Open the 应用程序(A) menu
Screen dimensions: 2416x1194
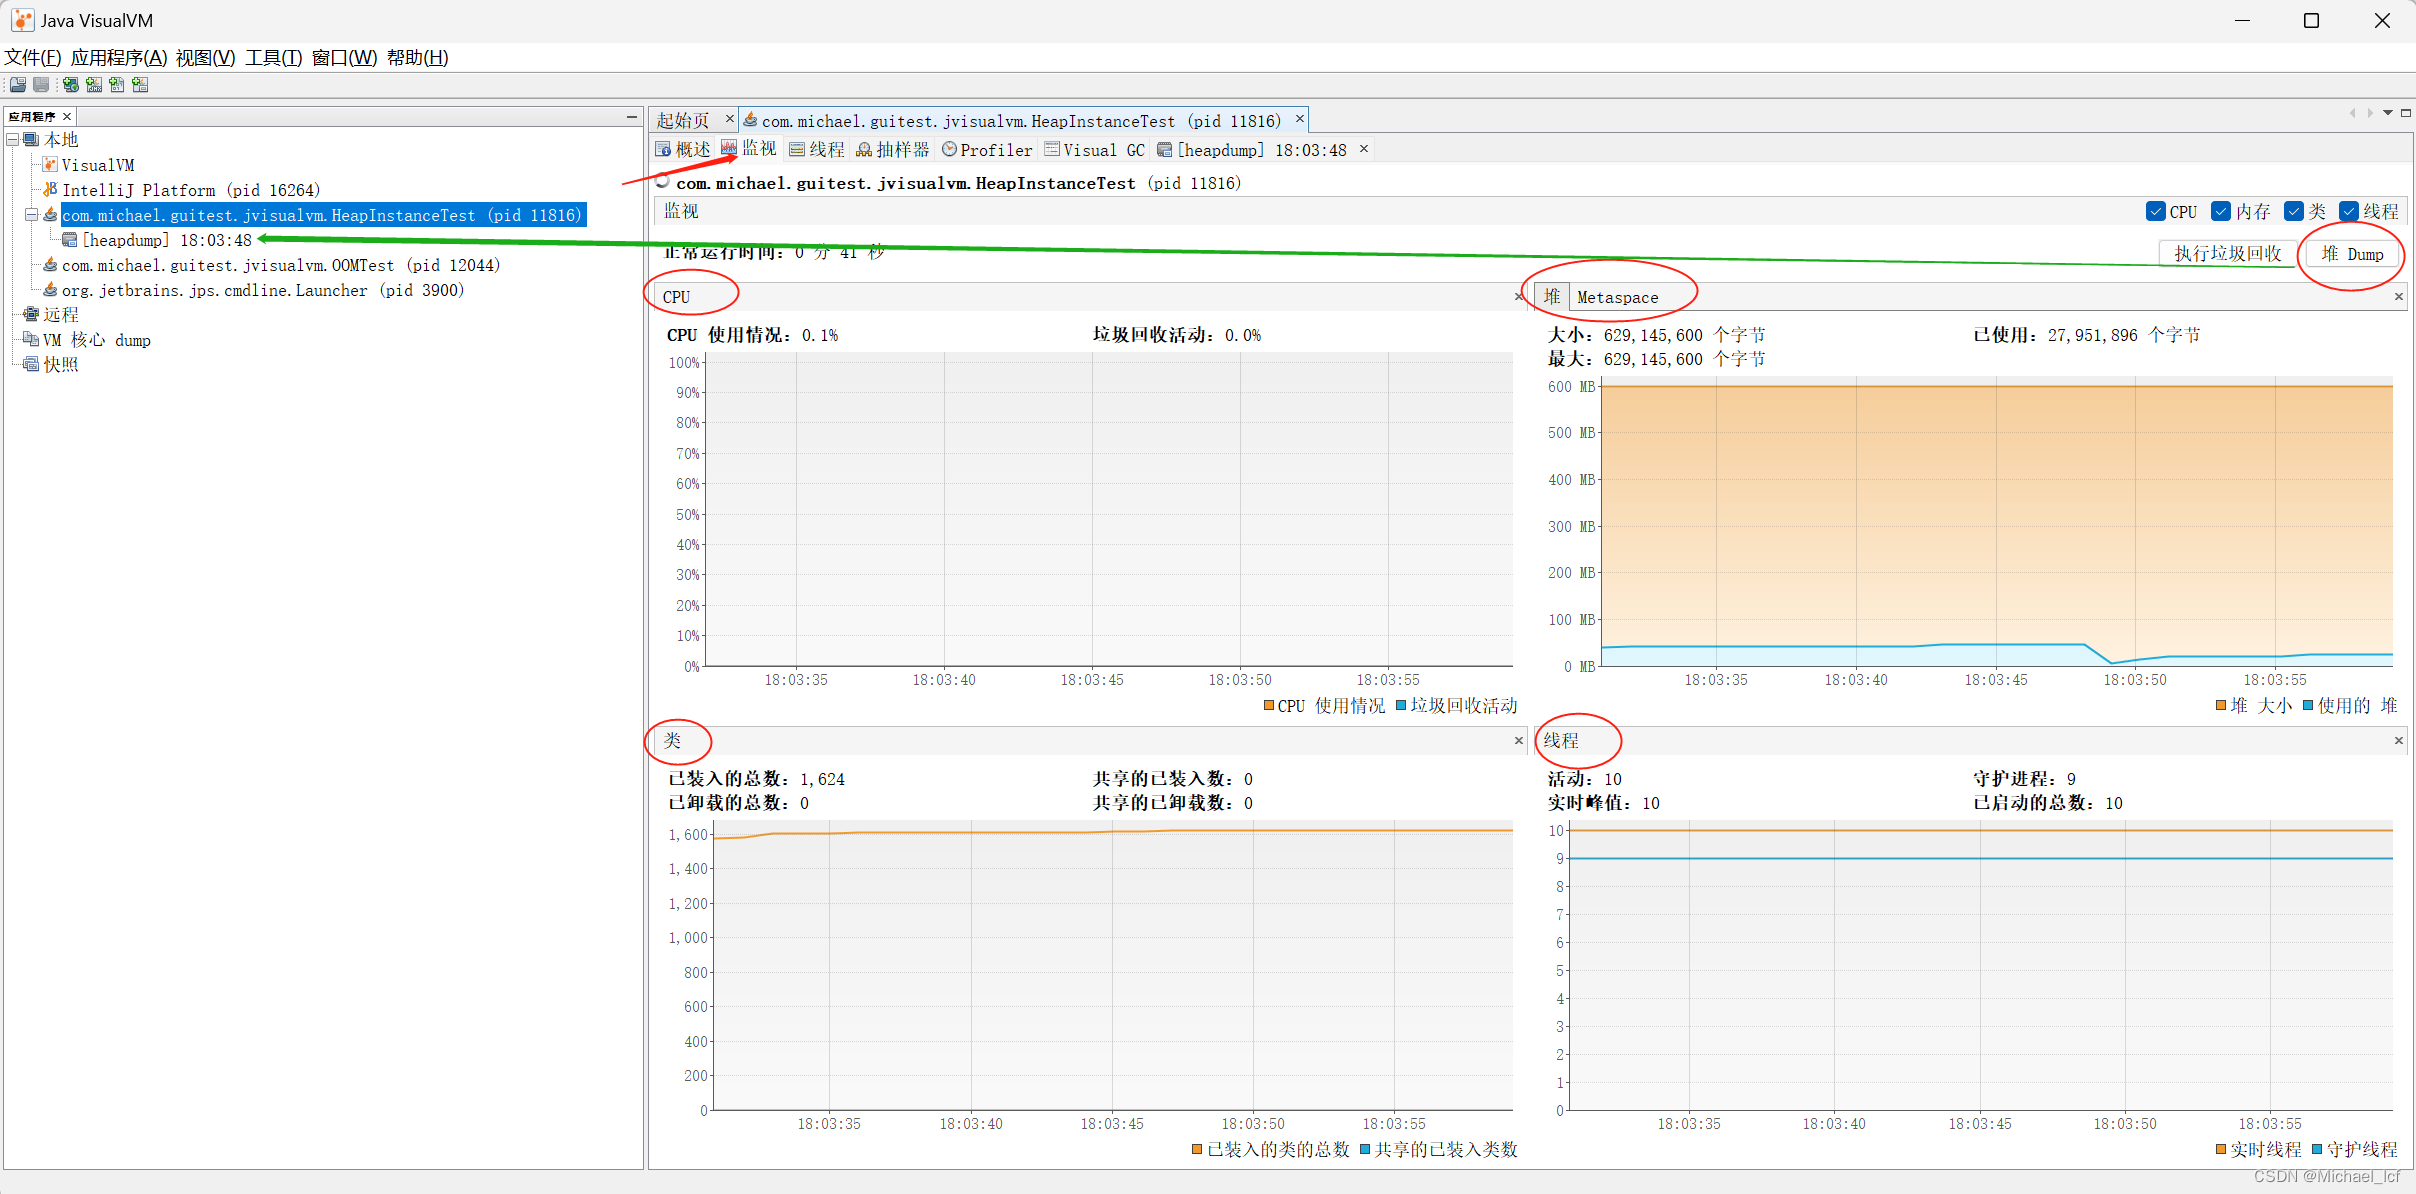(119, 58)
